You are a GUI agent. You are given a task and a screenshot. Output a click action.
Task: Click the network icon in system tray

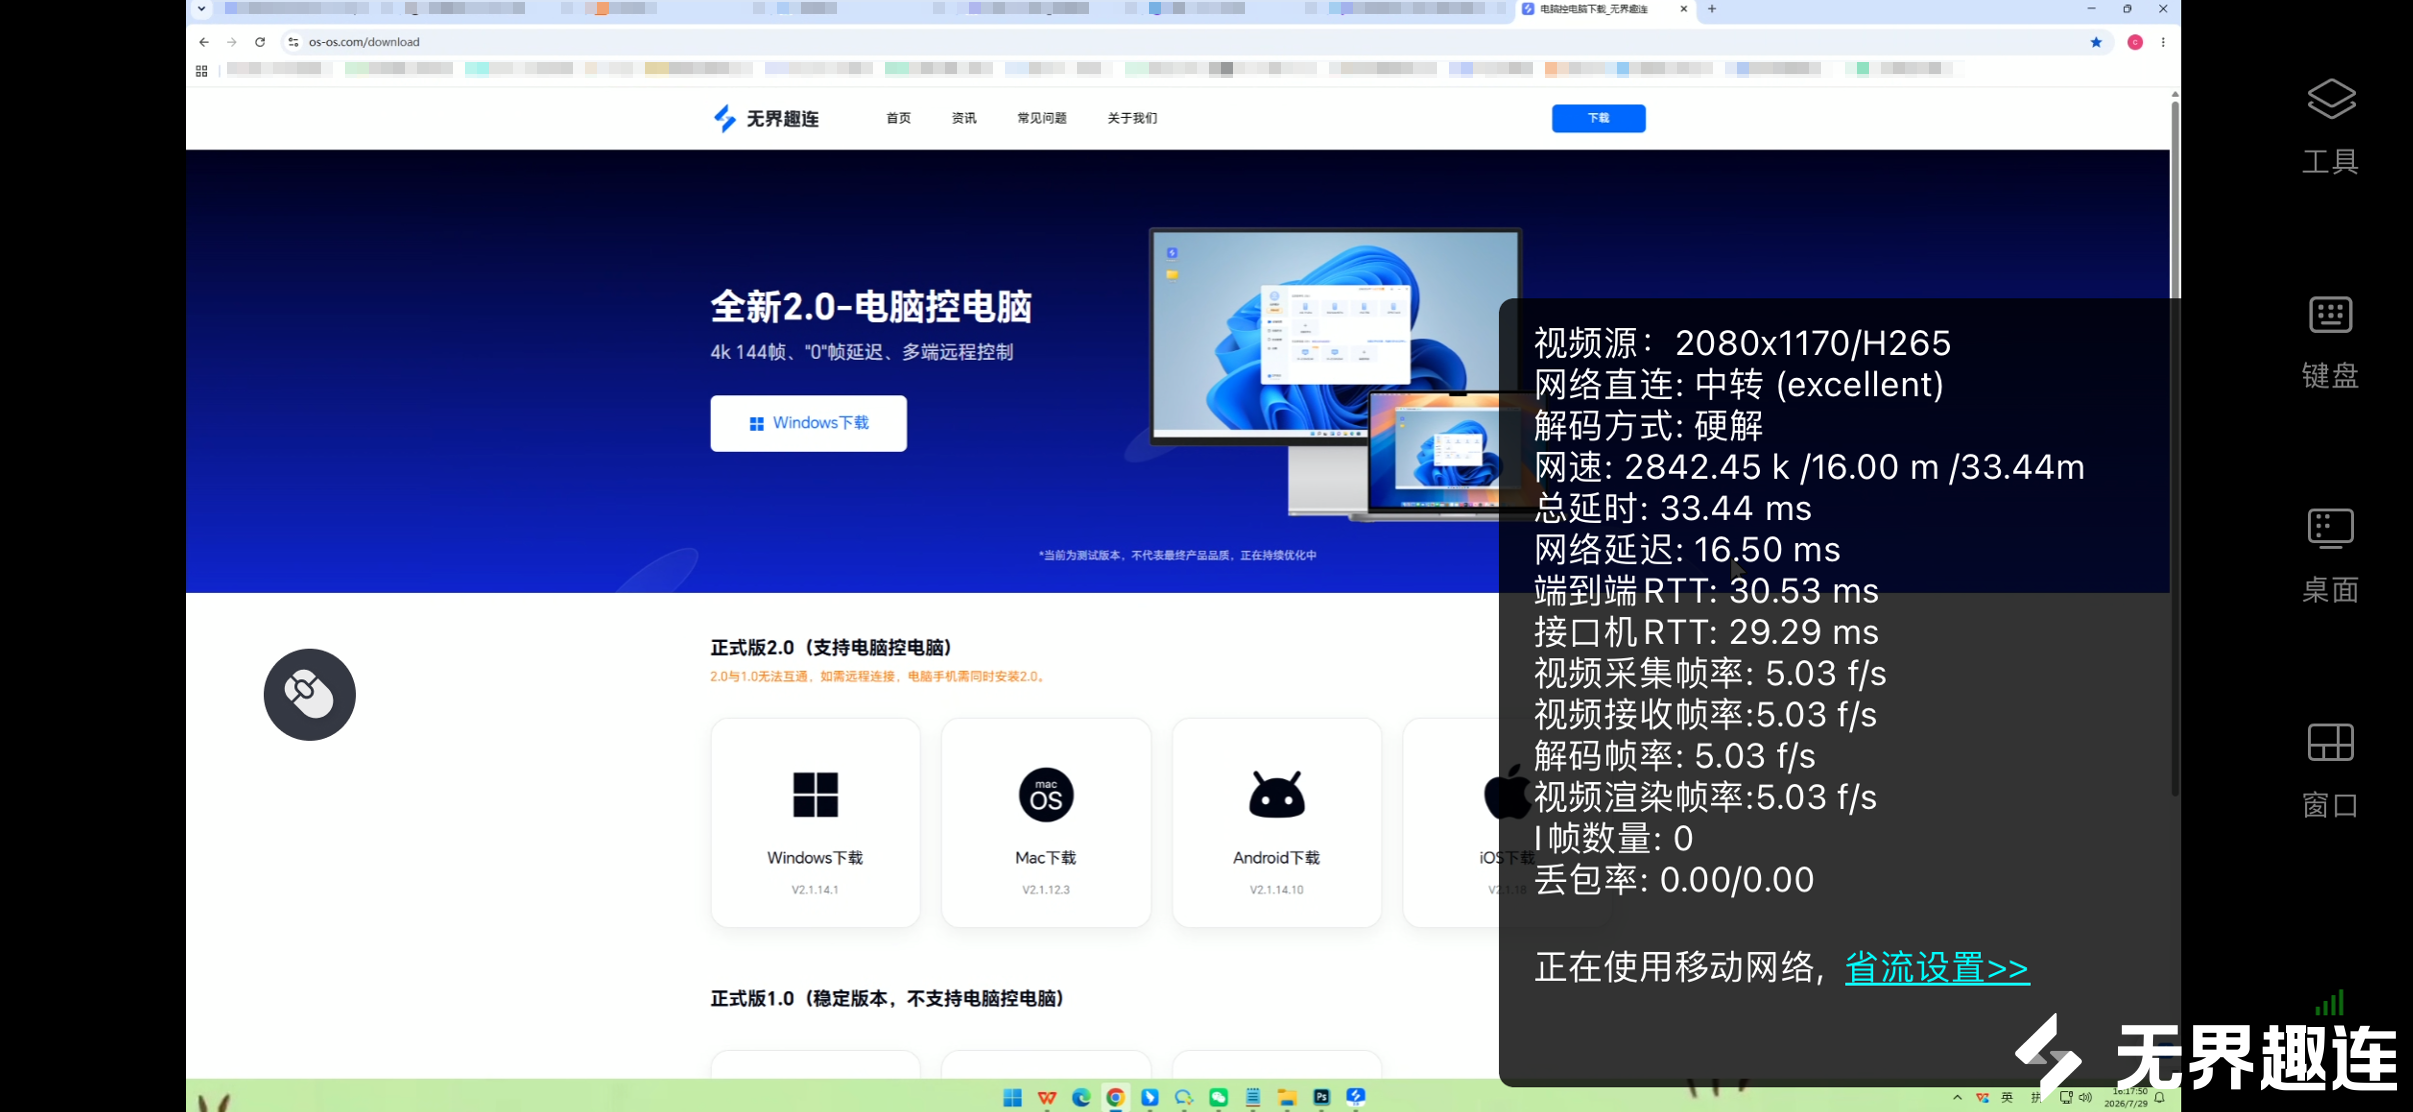click(2065, 1098)
